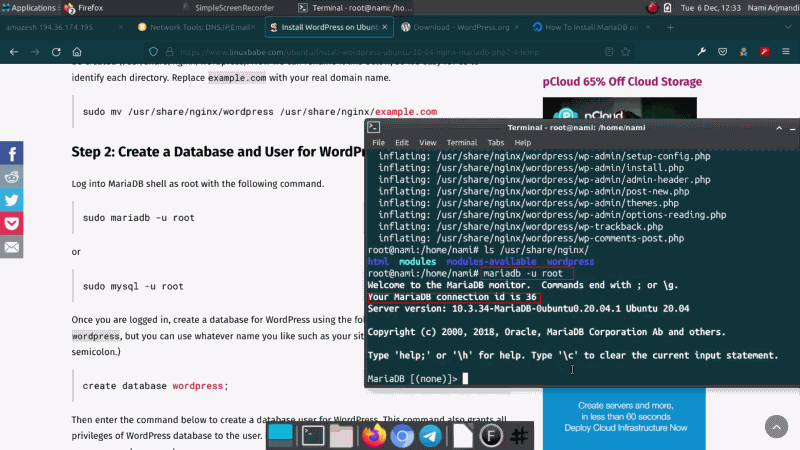Viewport: 800px width, 450px height.
Task: Click the MariaDB [(none)]> terminal prompt
Action: coord(412,379)
